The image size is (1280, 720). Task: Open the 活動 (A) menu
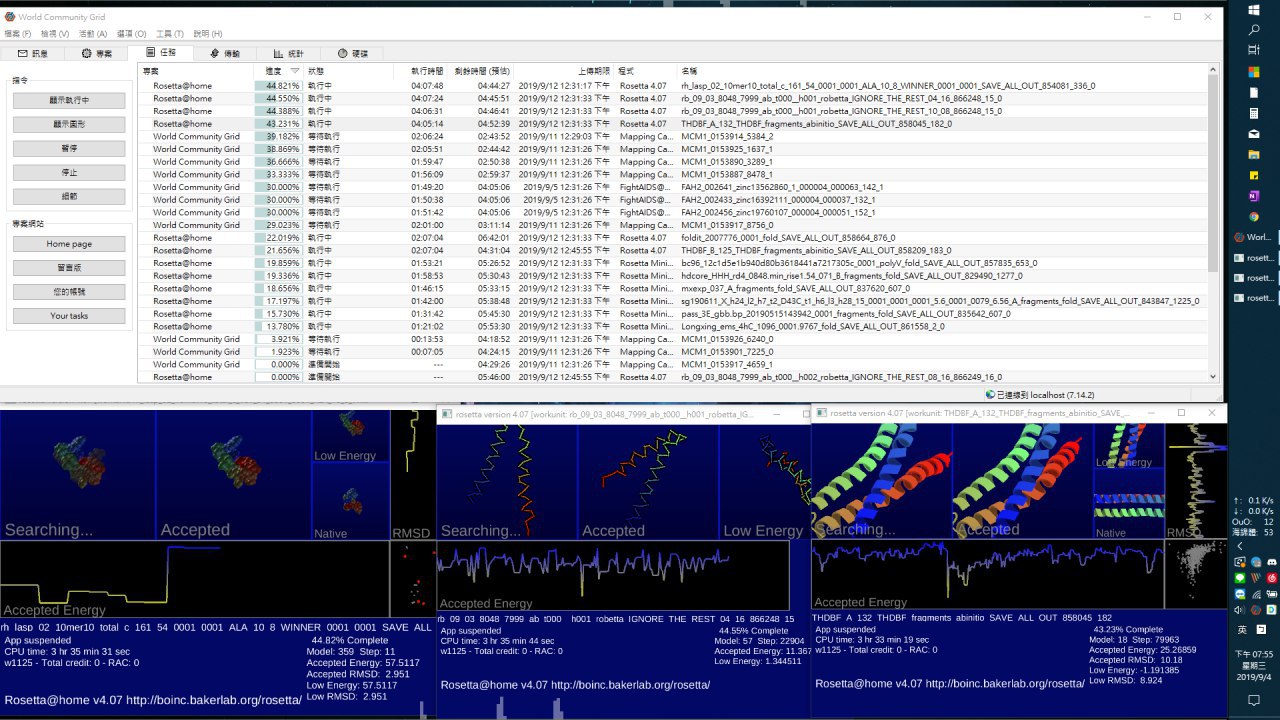(x=93, y=34)
